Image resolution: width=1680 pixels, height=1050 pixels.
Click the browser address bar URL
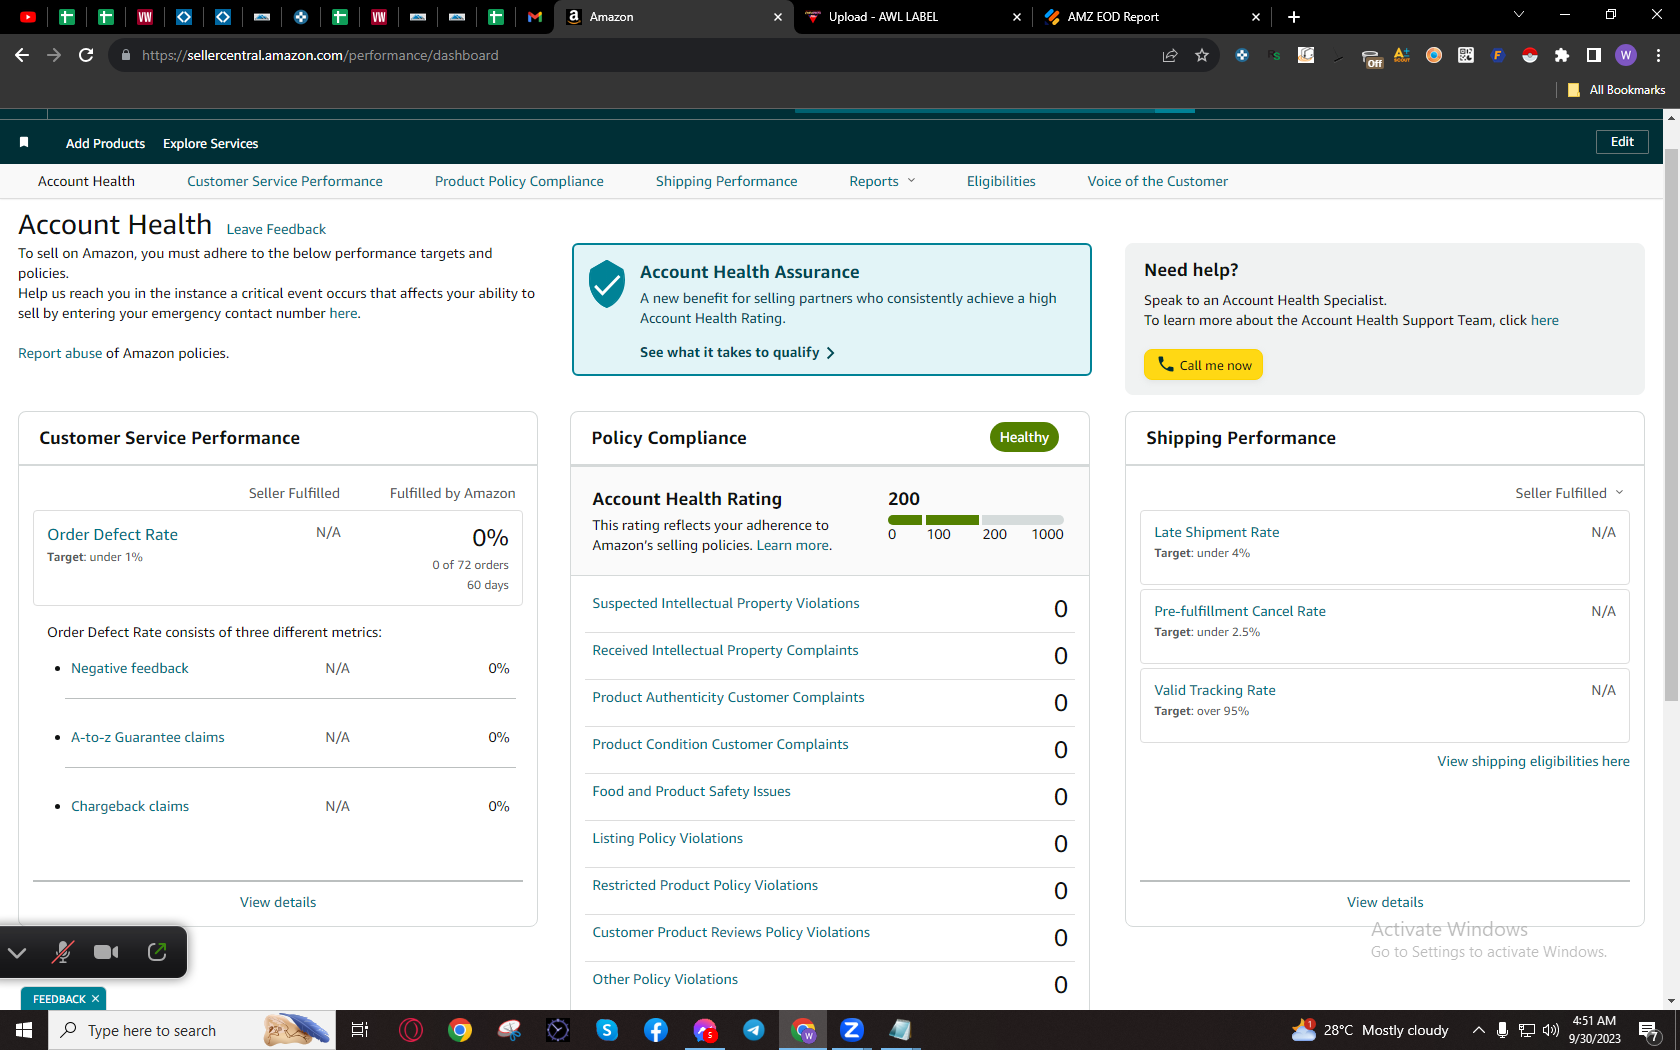320,55
